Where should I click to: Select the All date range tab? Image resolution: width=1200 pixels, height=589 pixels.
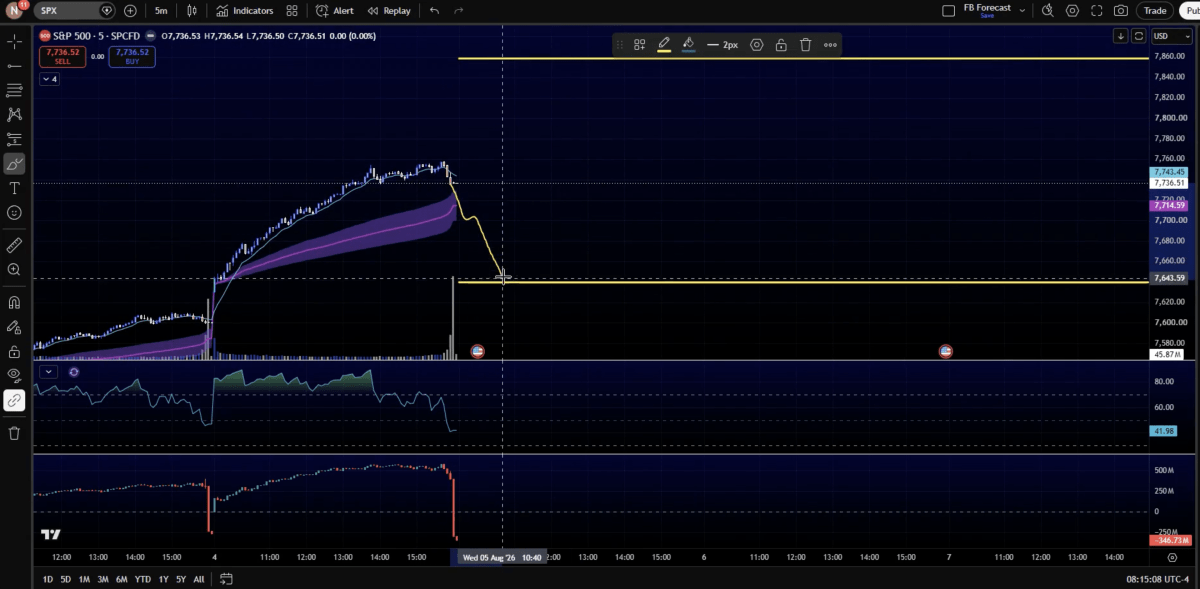pyautogui.click(x=199, y=579)
